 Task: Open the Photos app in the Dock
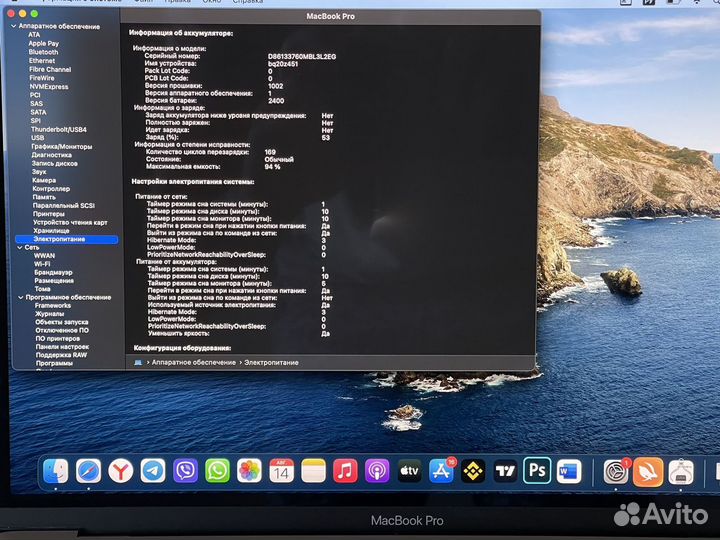249,471
